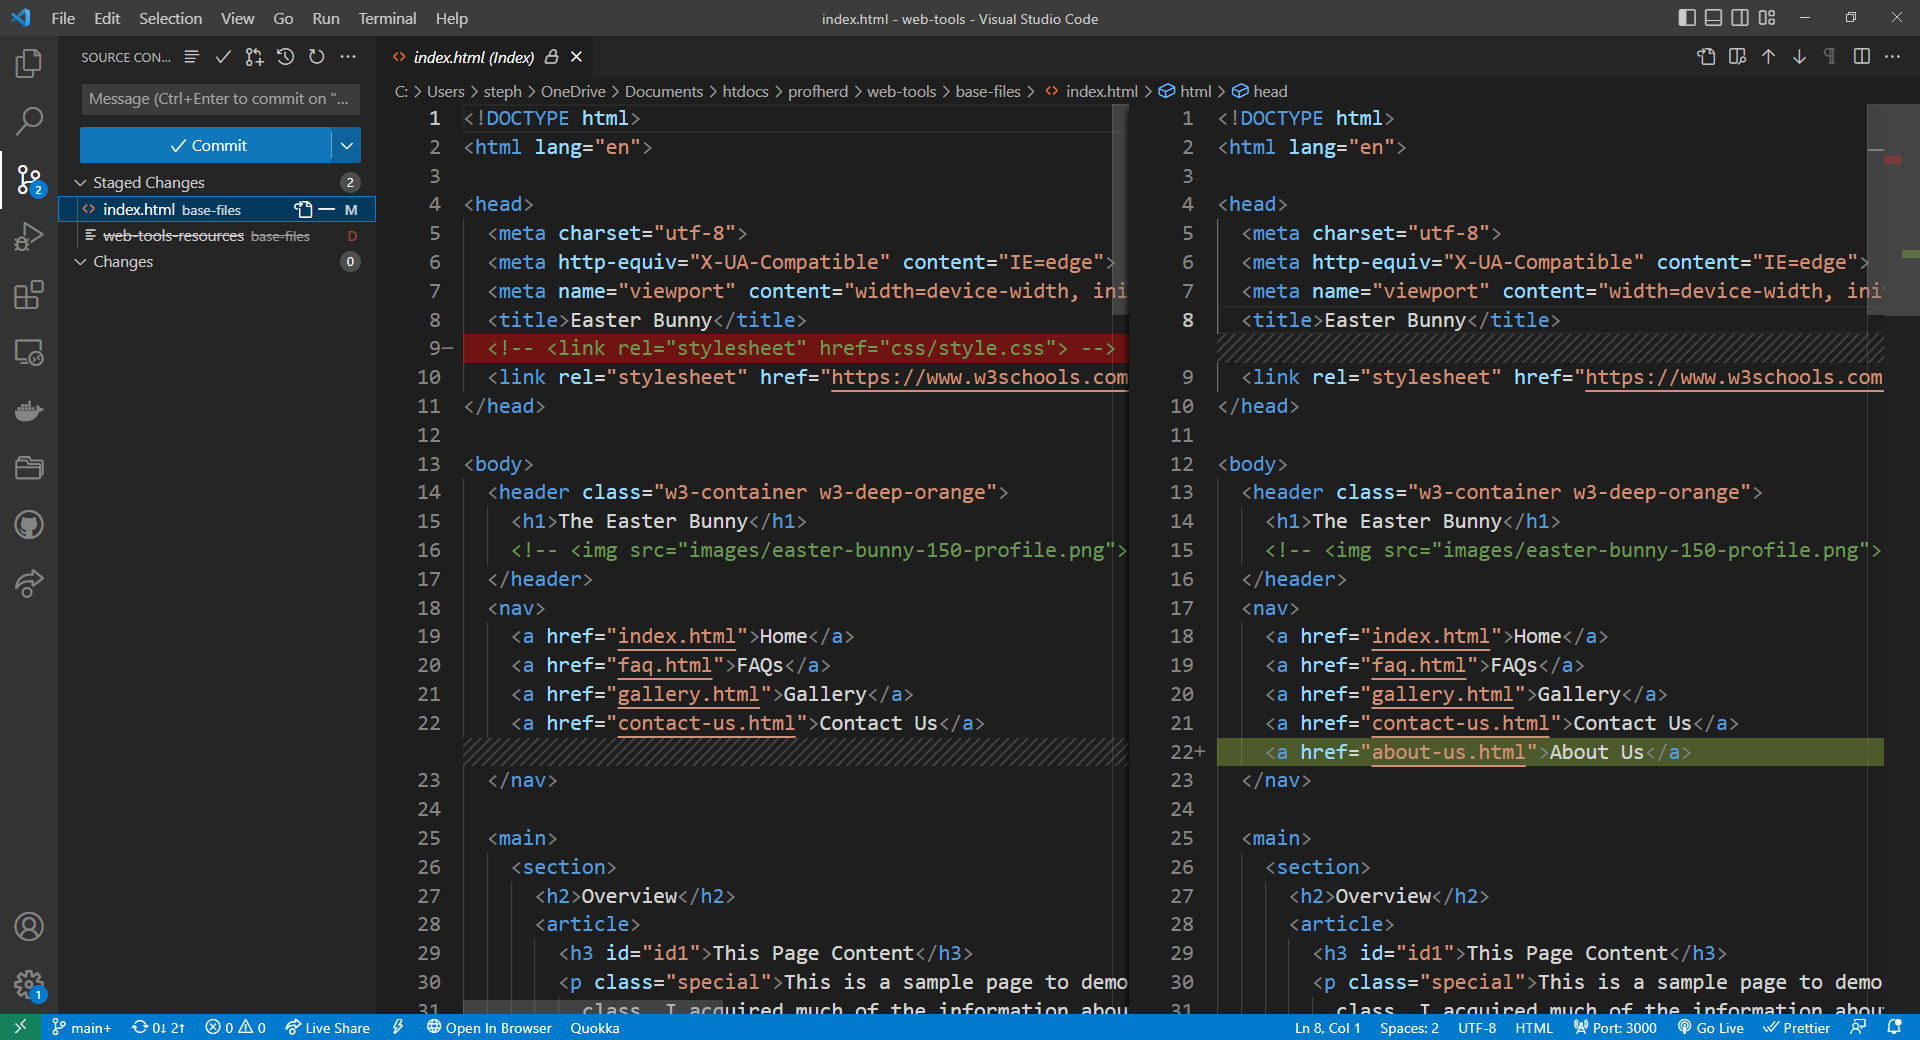
Task: Open the Selection menu
Action: [170, 18]
